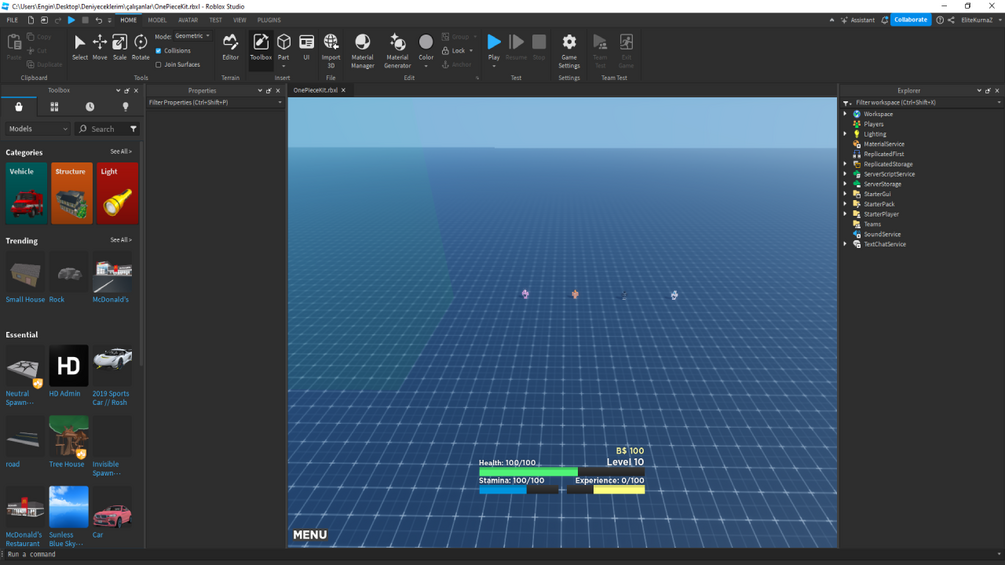Open the Tree House link
This screenshot has width=1005, height=565.
tap(67, 464)
